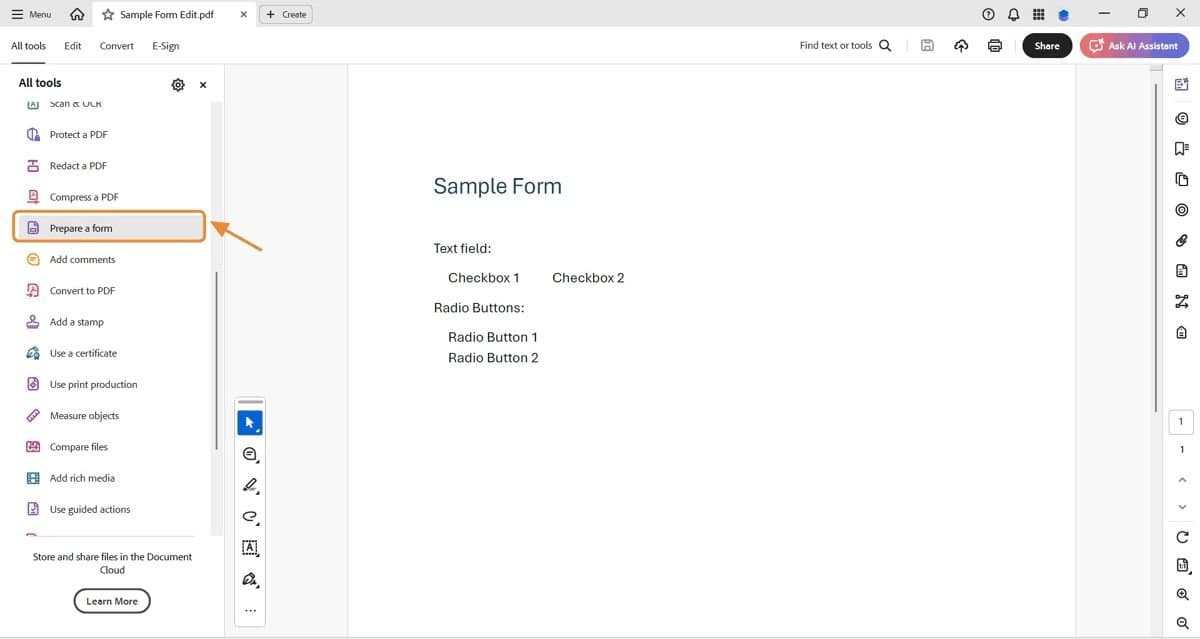The width and height of the screenshot is (1200, 639).
Task: Click the Save to cloud icon
Action: [960, 45]
